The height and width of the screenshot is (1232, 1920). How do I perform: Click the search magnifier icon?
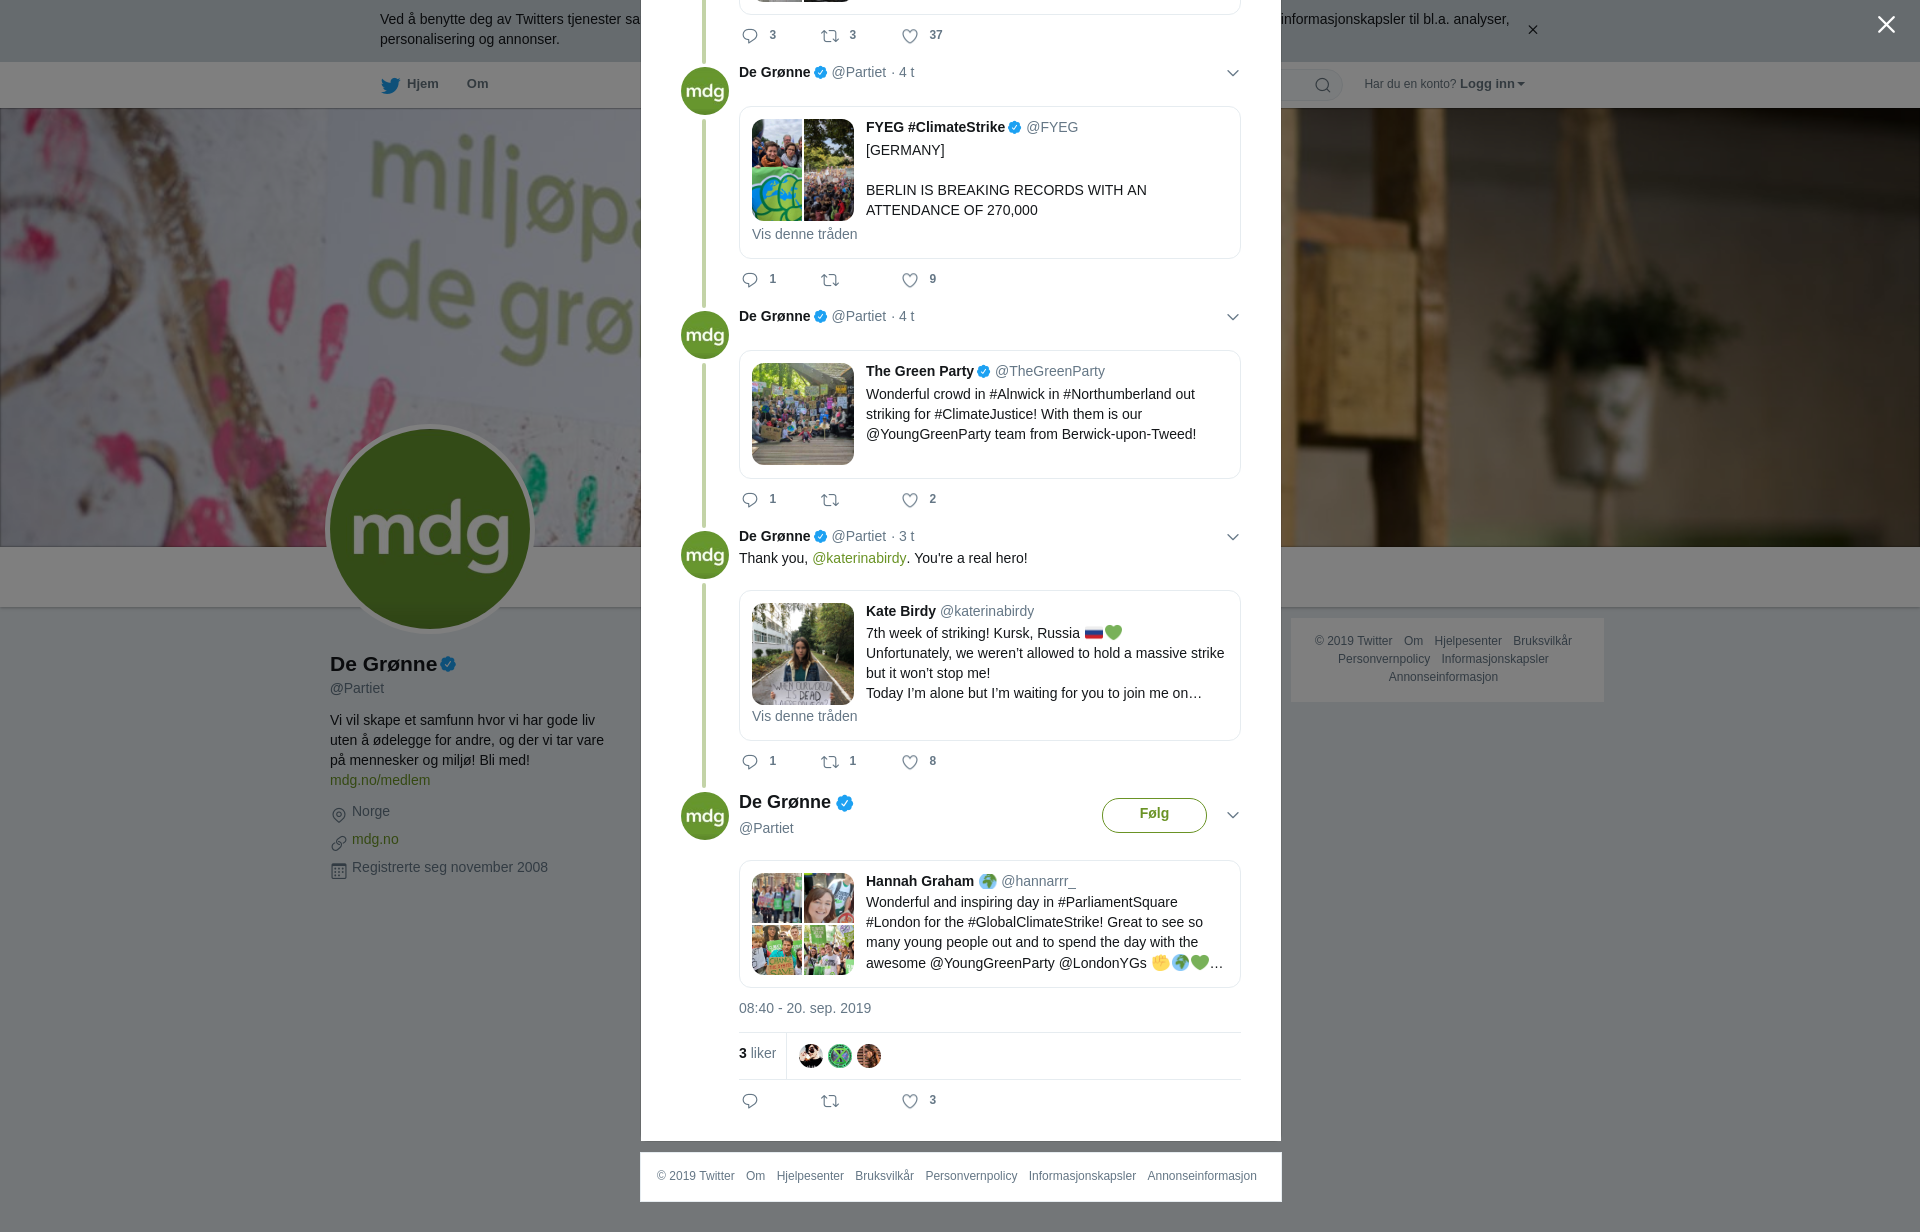(1323, 85)
